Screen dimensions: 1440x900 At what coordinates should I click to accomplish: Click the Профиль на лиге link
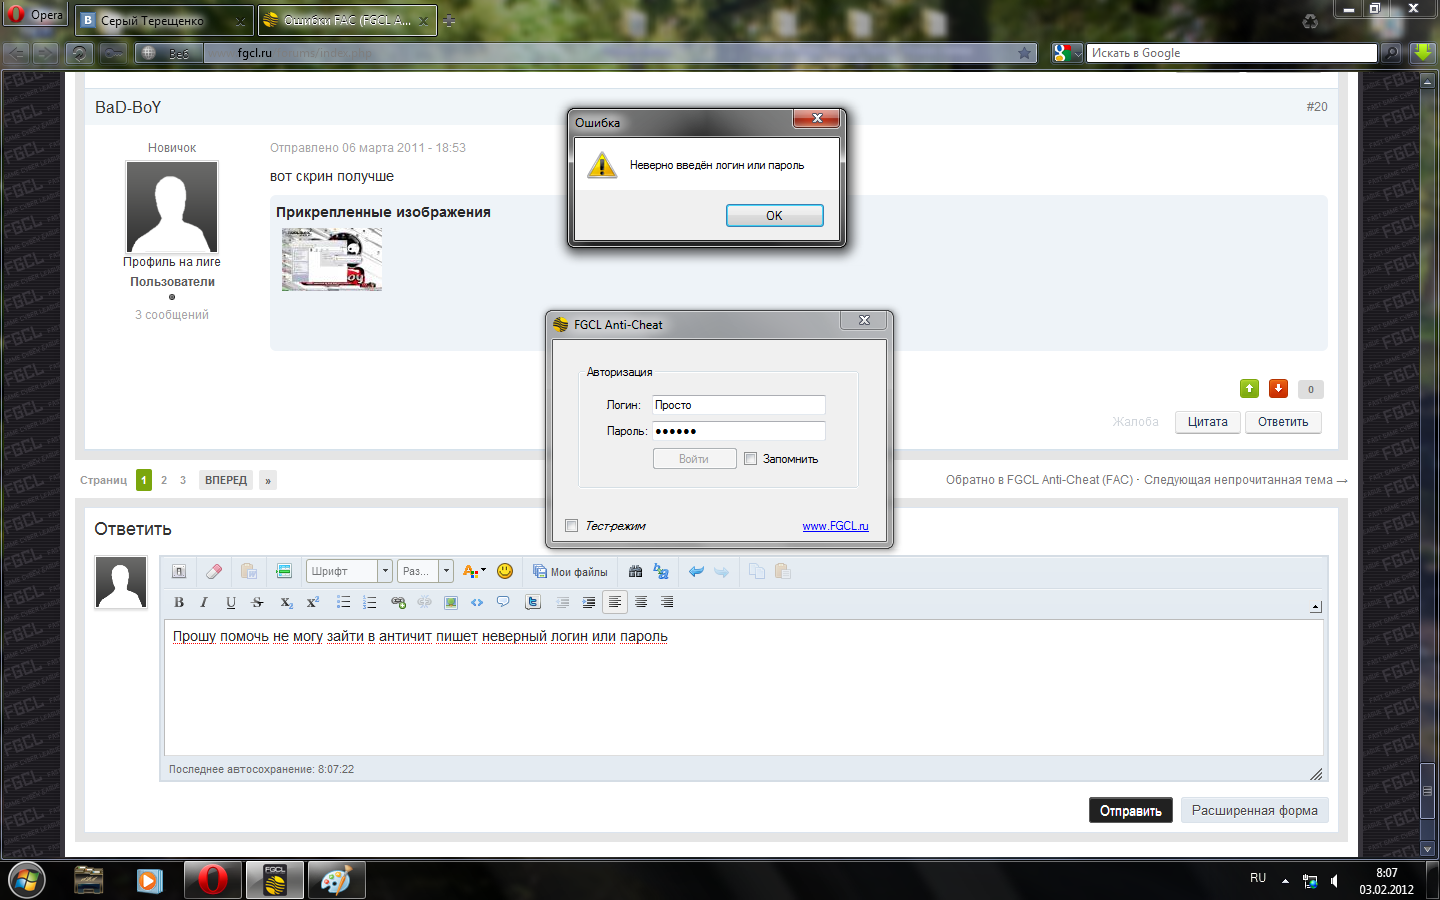172,262
